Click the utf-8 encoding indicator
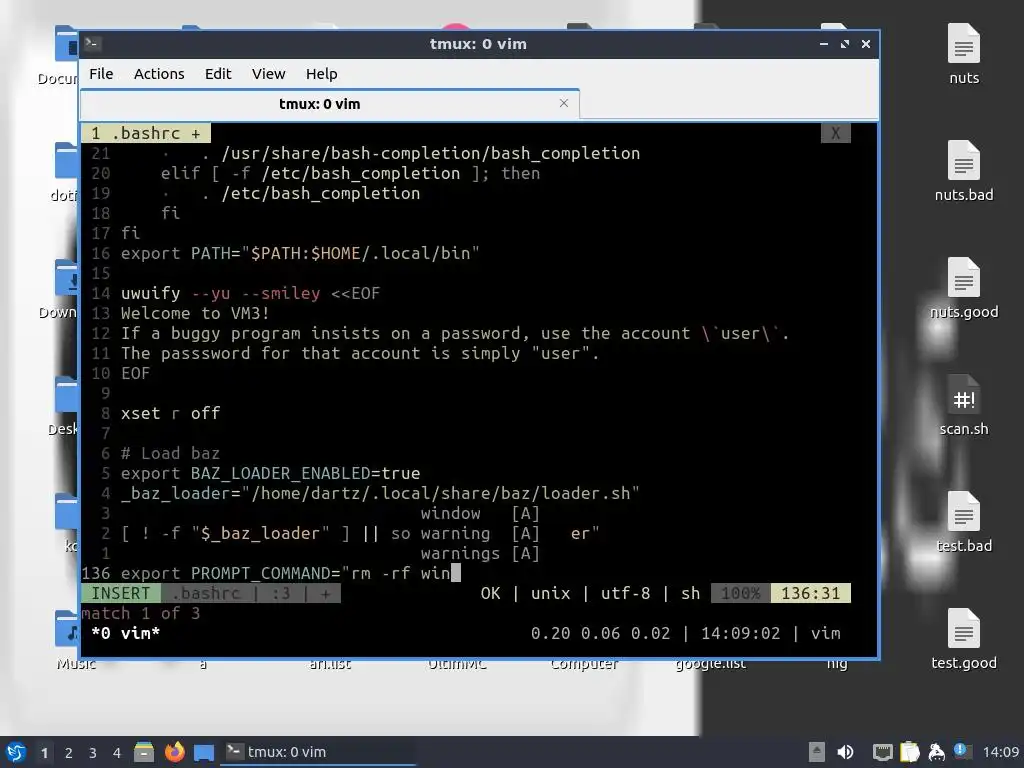The width and height of the screenshot is (1024, 768). coord(625,593)
